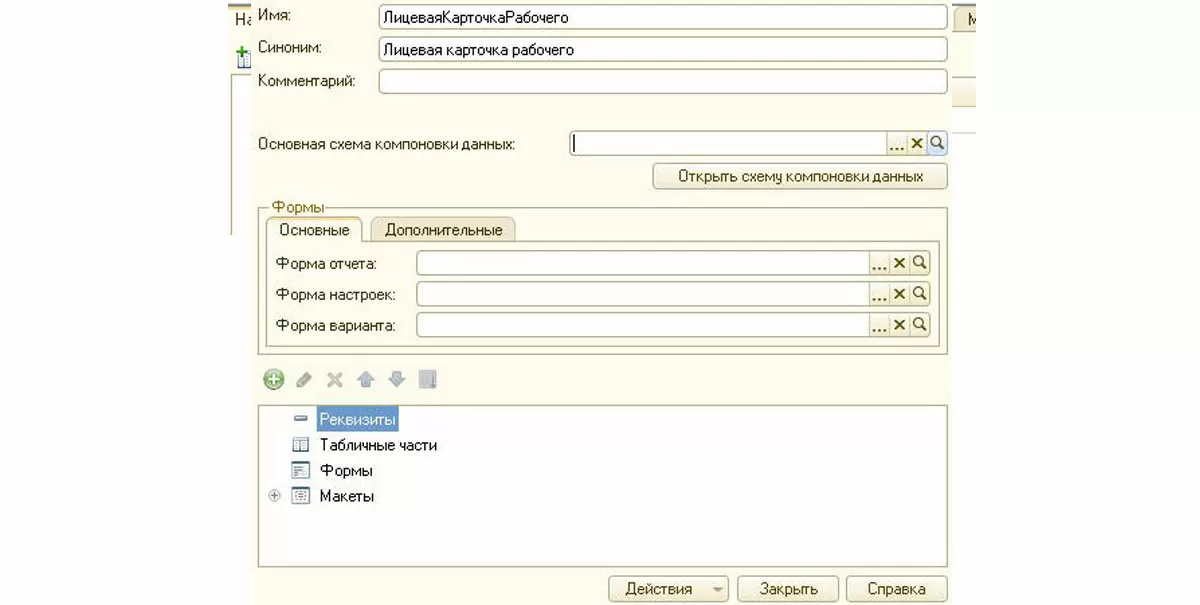The image size is (1200, 605).
Task: Open magnifier for Основная схема компоновки данных
Action: [x=937, y=144]
